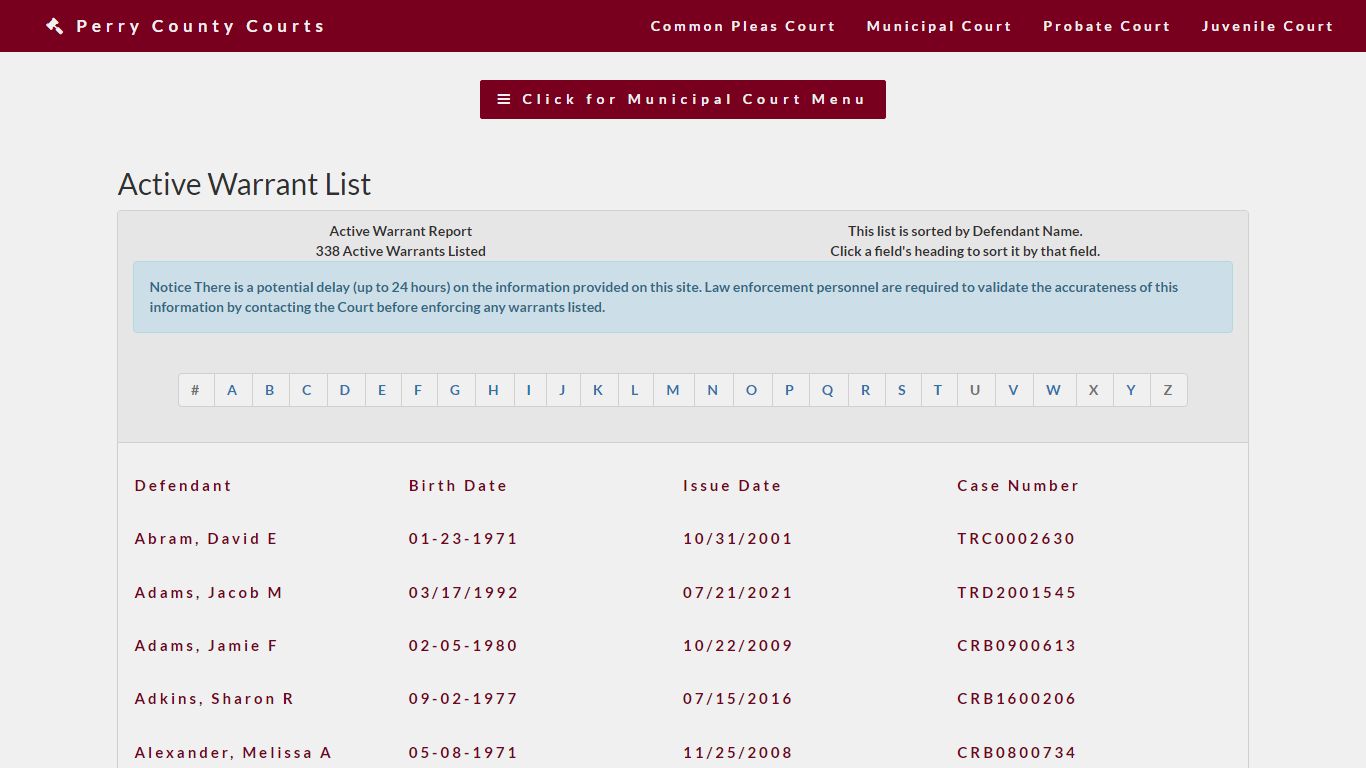Show defendants starting with R
Image resolution: width=1366 pixels, height=768 pixels.
[866, 390]
